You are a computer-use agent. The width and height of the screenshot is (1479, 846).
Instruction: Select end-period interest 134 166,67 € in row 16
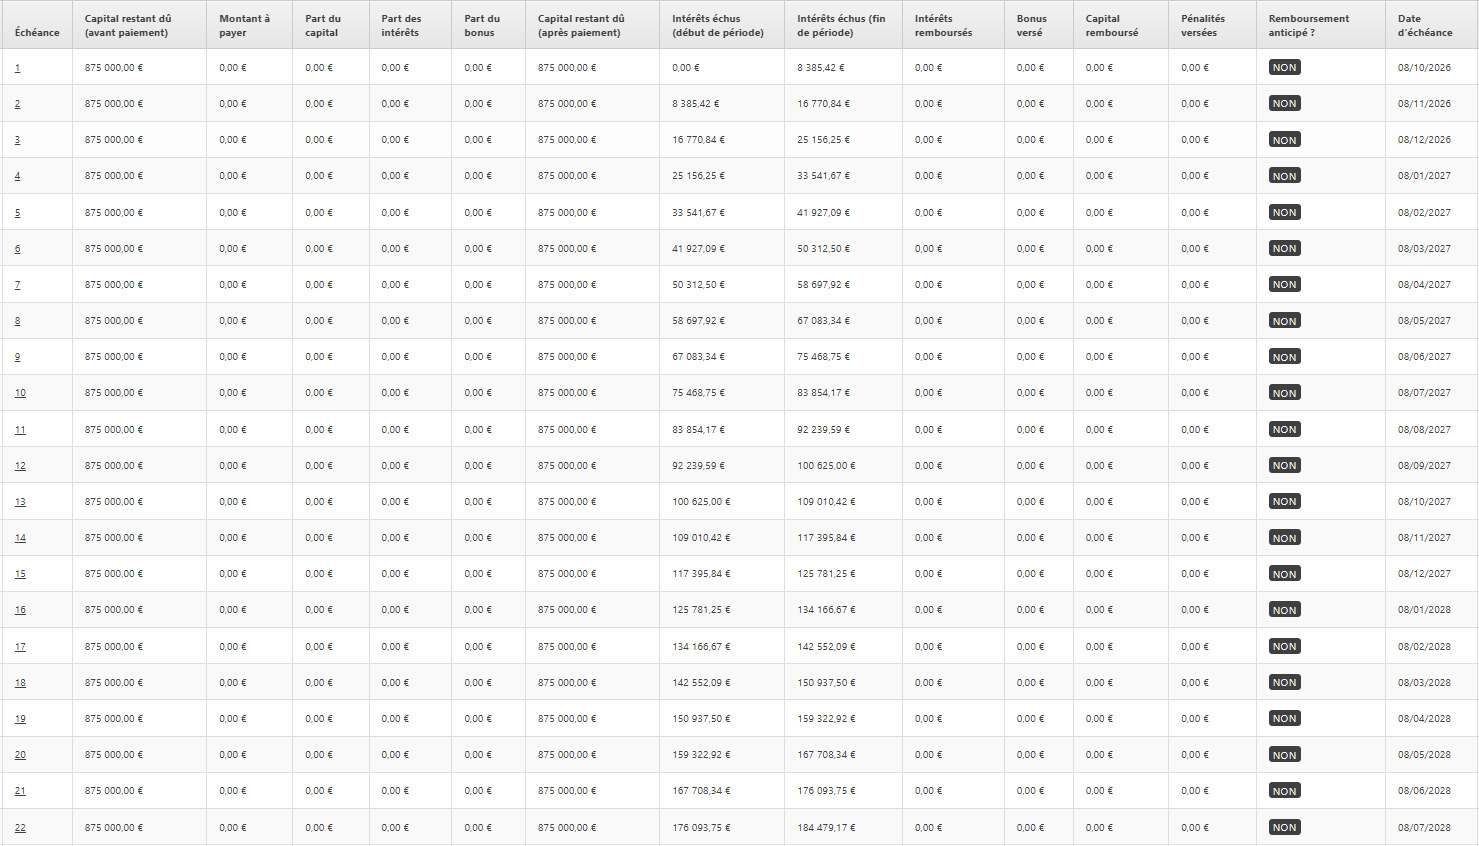[x=826, y=610]
